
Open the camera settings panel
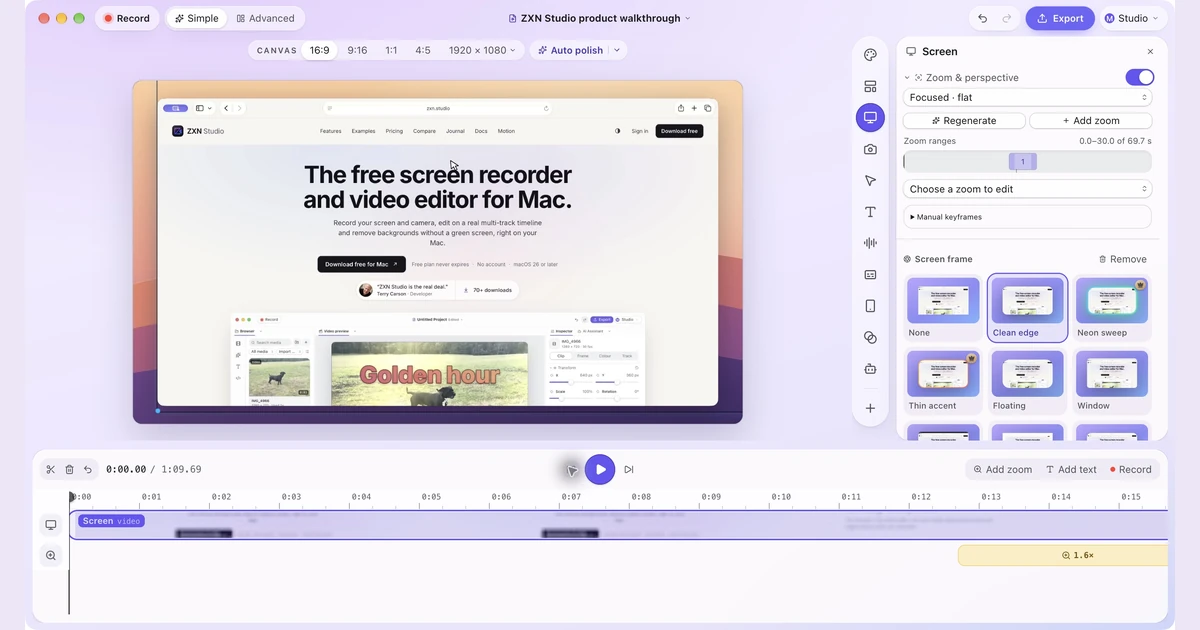click(870, 149)
